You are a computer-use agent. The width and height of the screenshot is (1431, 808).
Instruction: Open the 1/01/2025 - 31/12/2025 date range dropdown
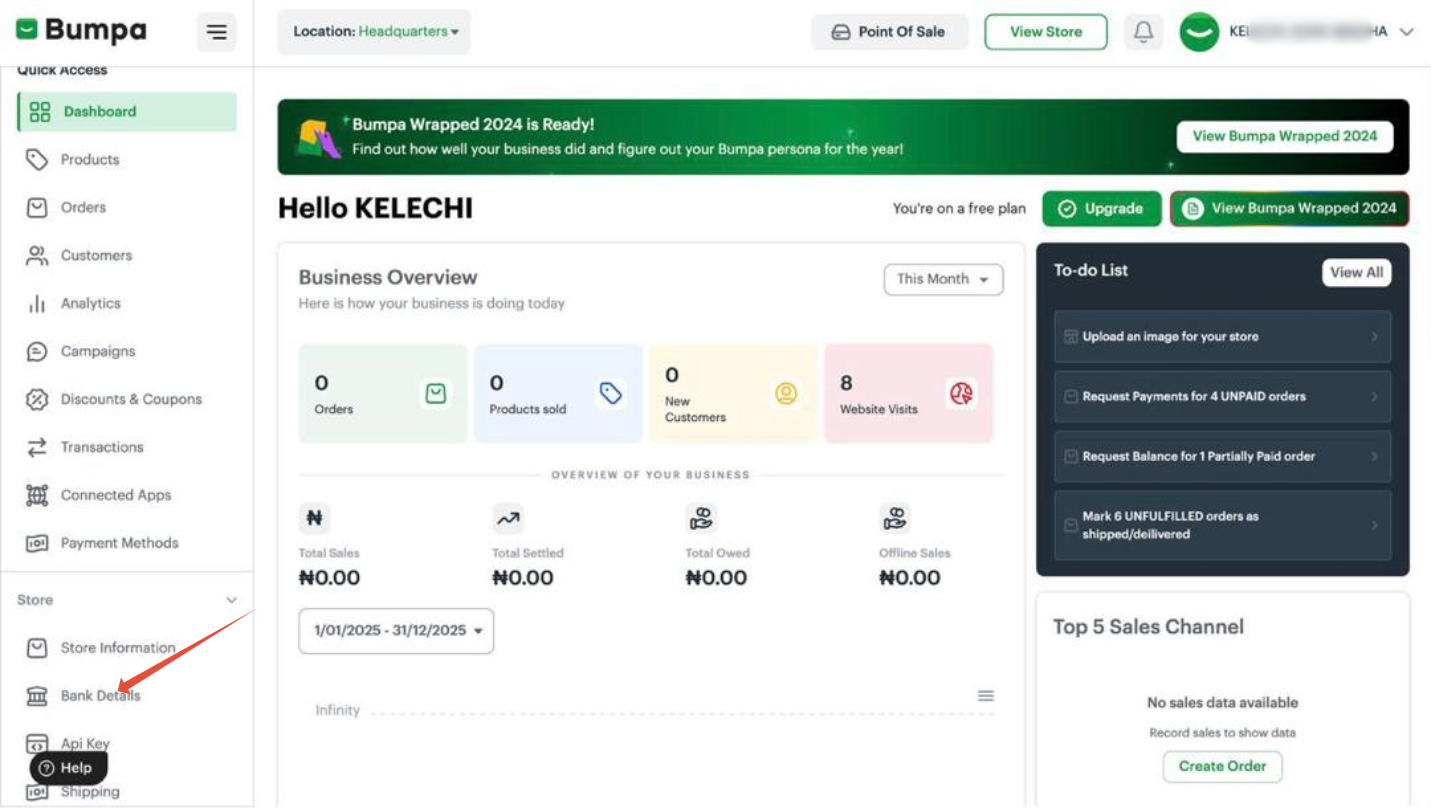coord(396,631)
